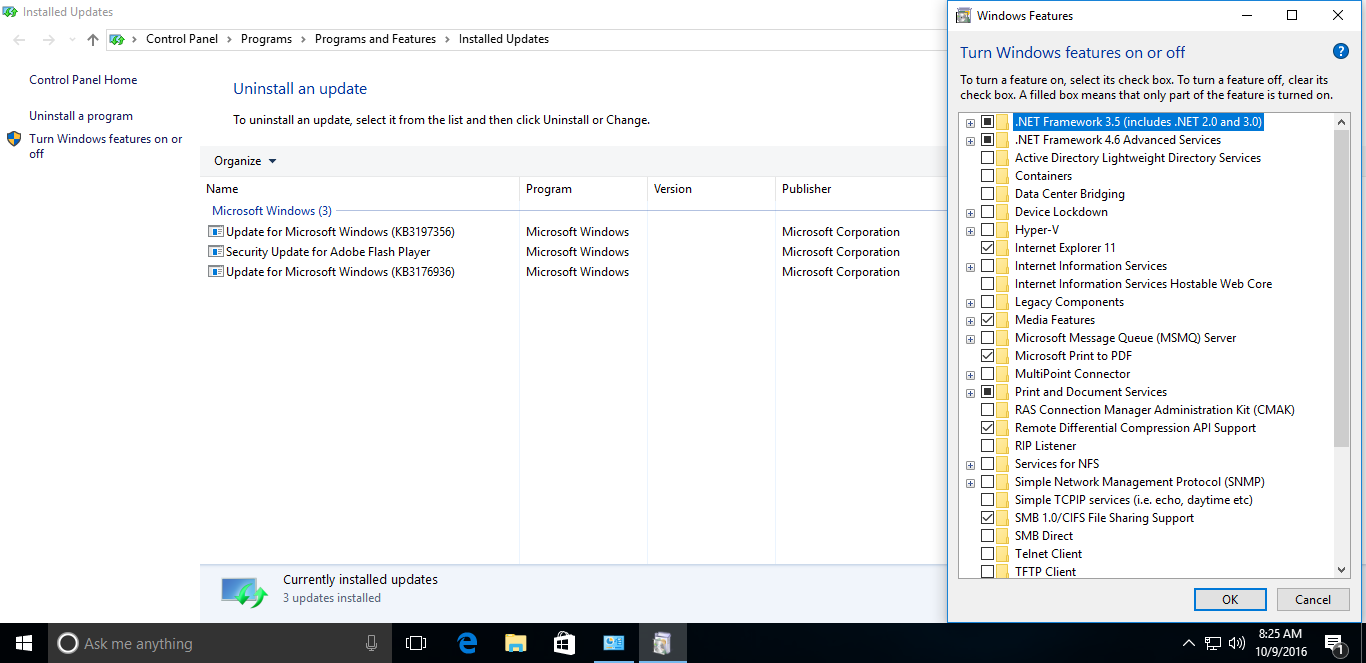
Task: Click the back arrow in Installed Updates
Action: tap(20, 40)
